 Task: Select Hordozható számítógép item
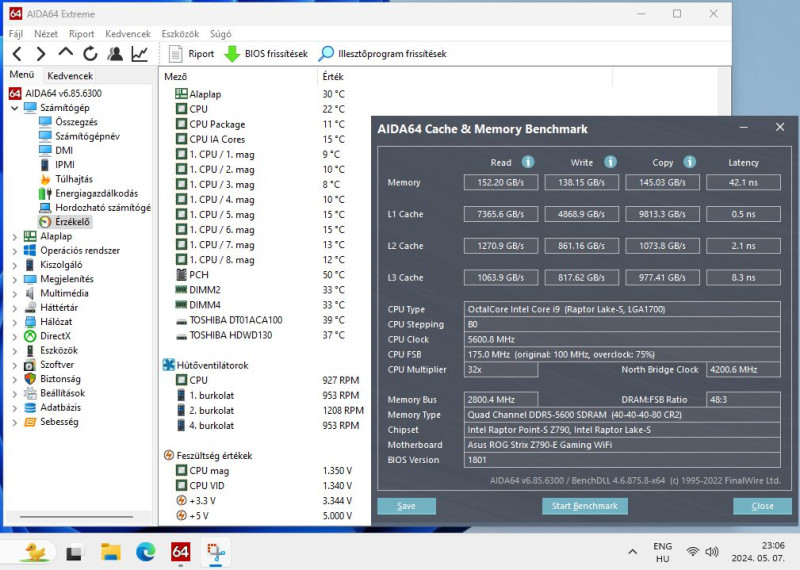coord(95,207)
